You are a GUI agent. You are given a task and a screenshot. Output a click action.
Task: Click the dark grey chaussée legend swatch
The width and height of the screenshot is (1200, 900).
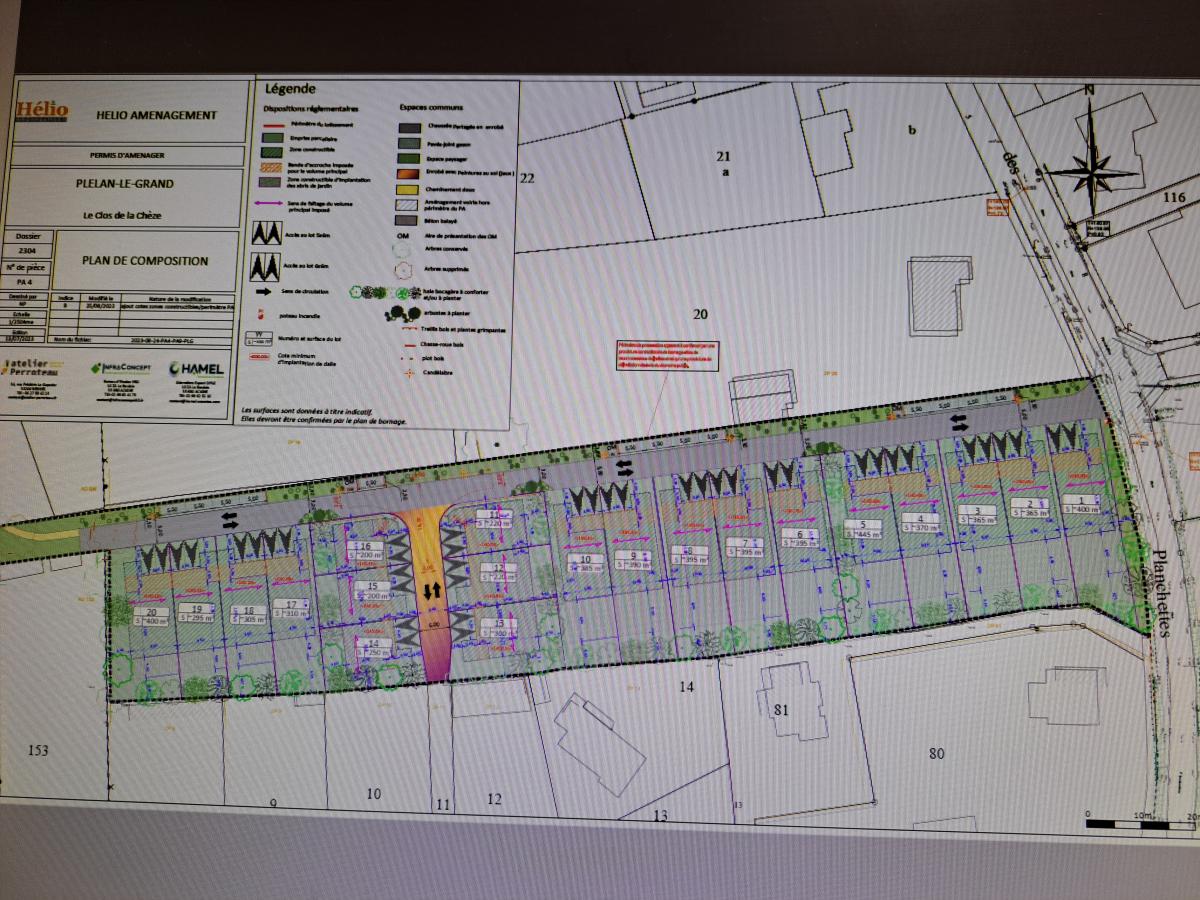click(x=409, y=128)
